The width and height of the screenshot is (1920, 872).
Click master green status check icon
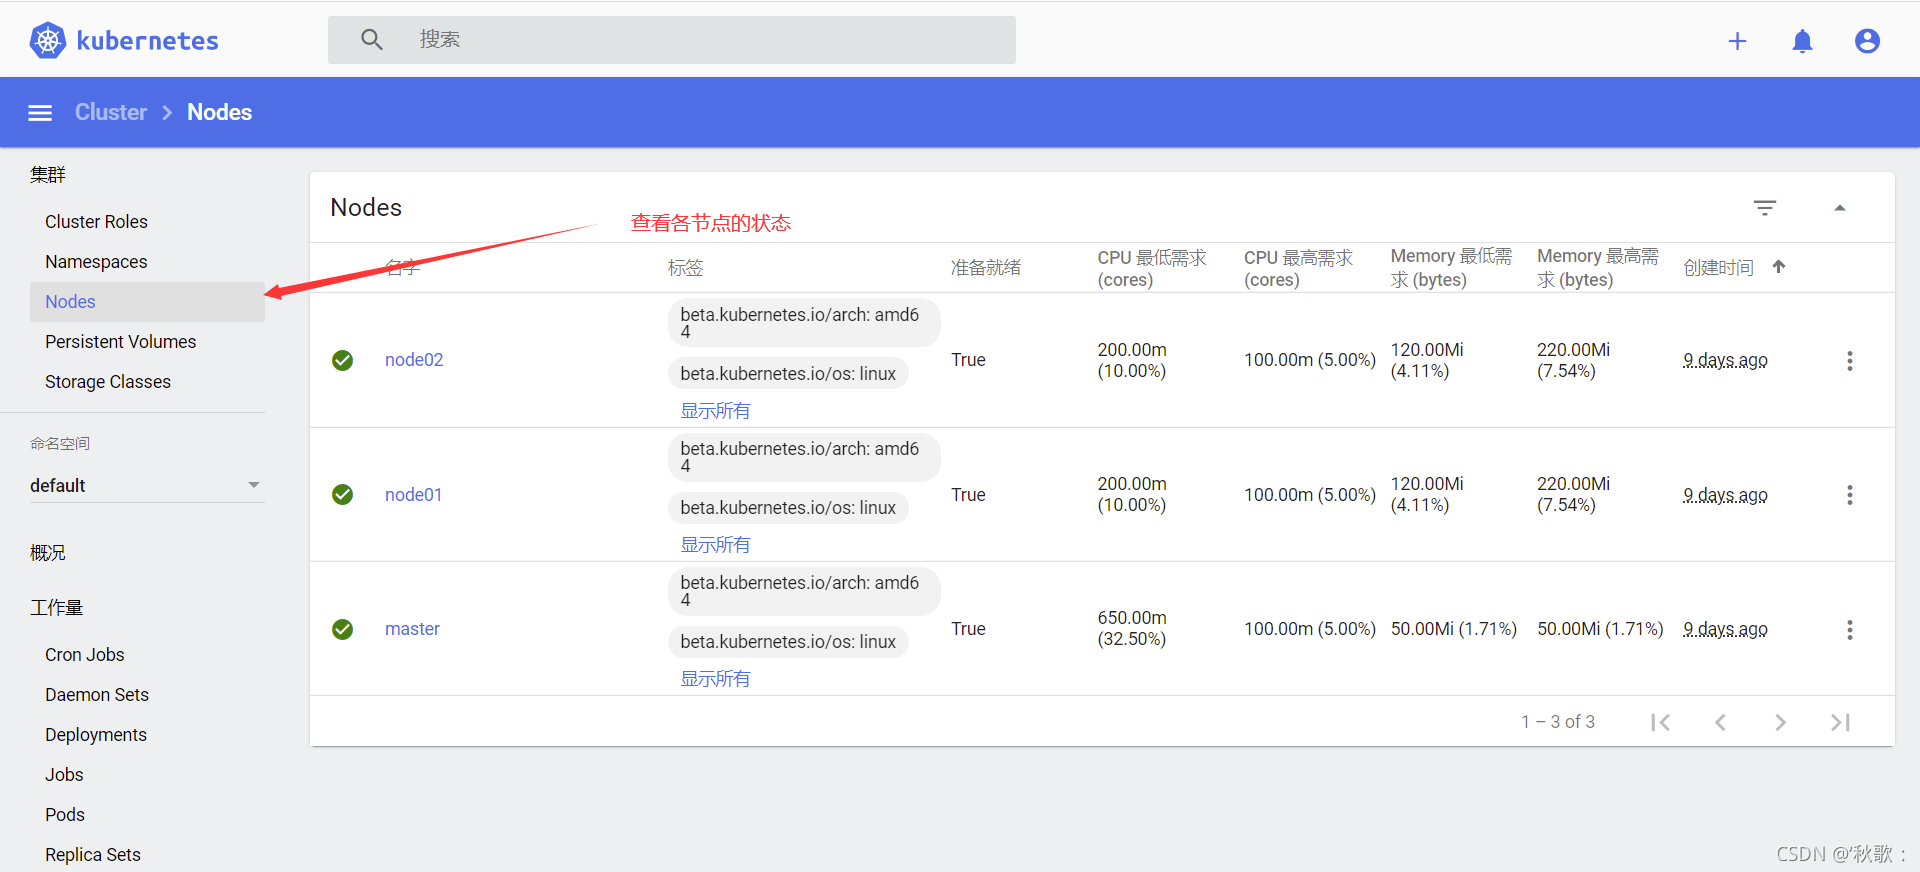coord(342,629)
